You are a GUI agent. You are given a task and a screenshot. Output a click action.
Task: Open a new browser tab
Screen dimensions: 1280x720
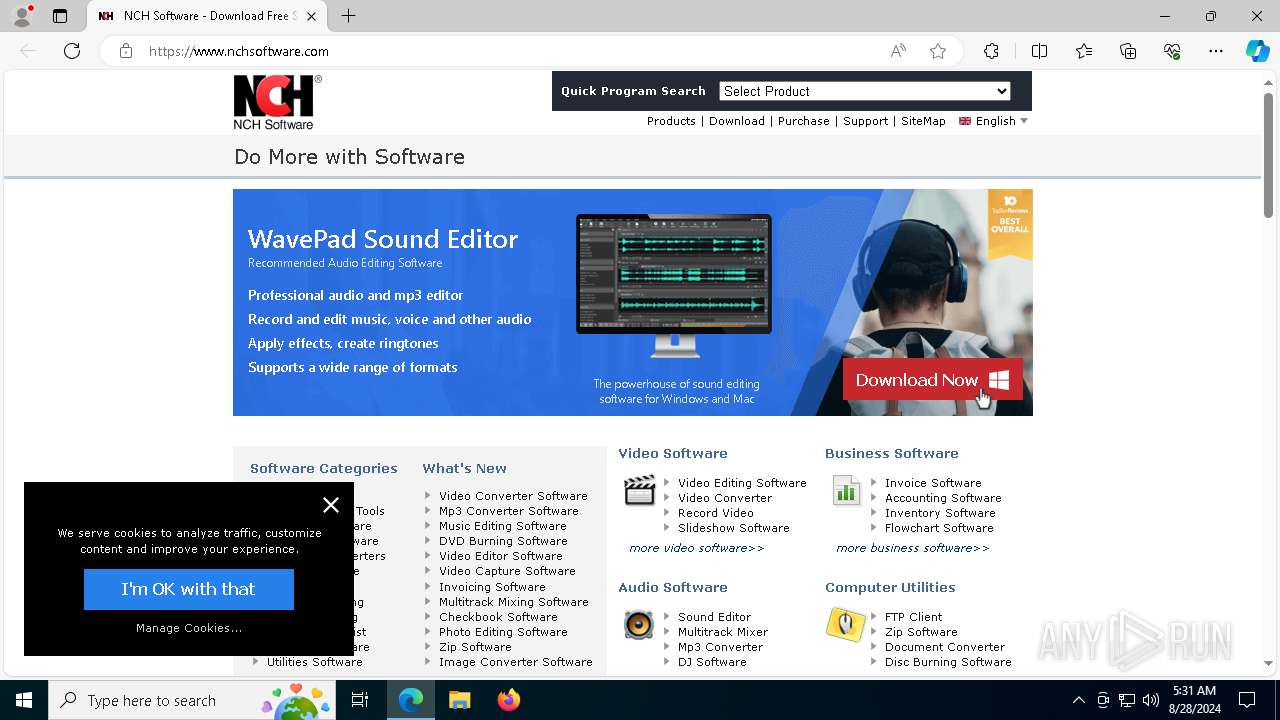[348, 16]
